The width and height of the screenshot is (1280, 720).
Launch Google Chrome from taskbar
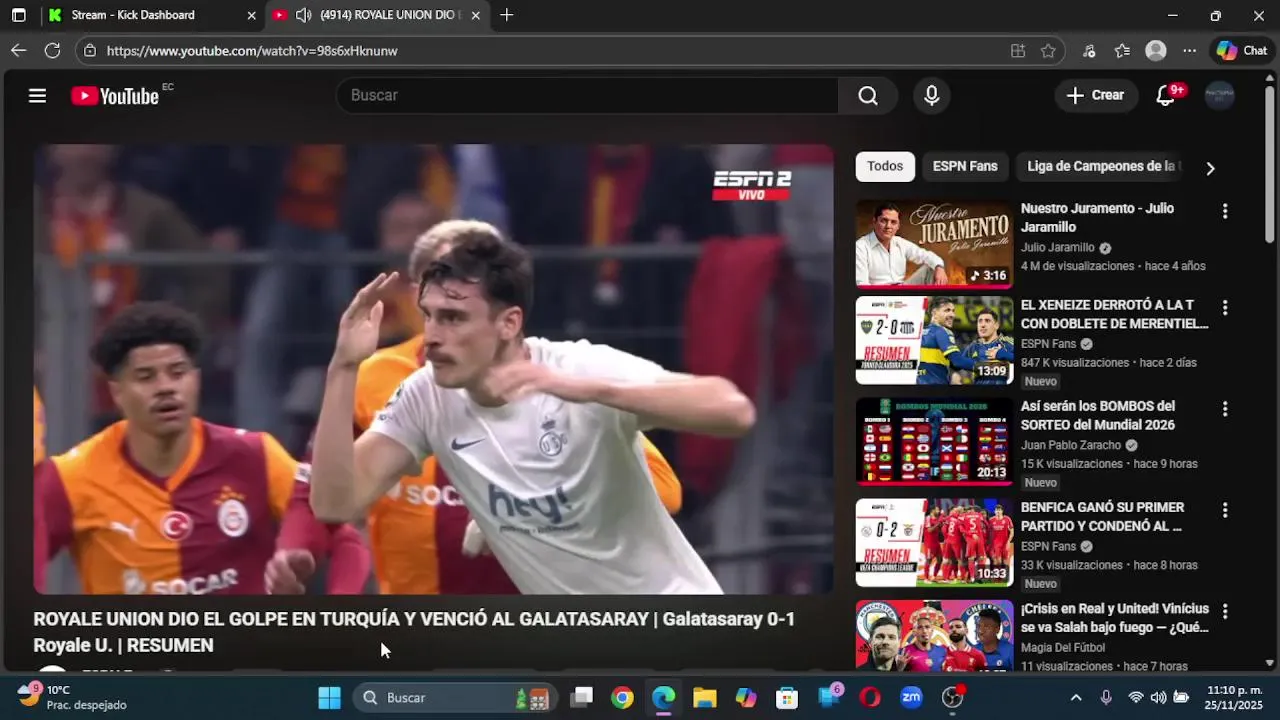point(622,697)
